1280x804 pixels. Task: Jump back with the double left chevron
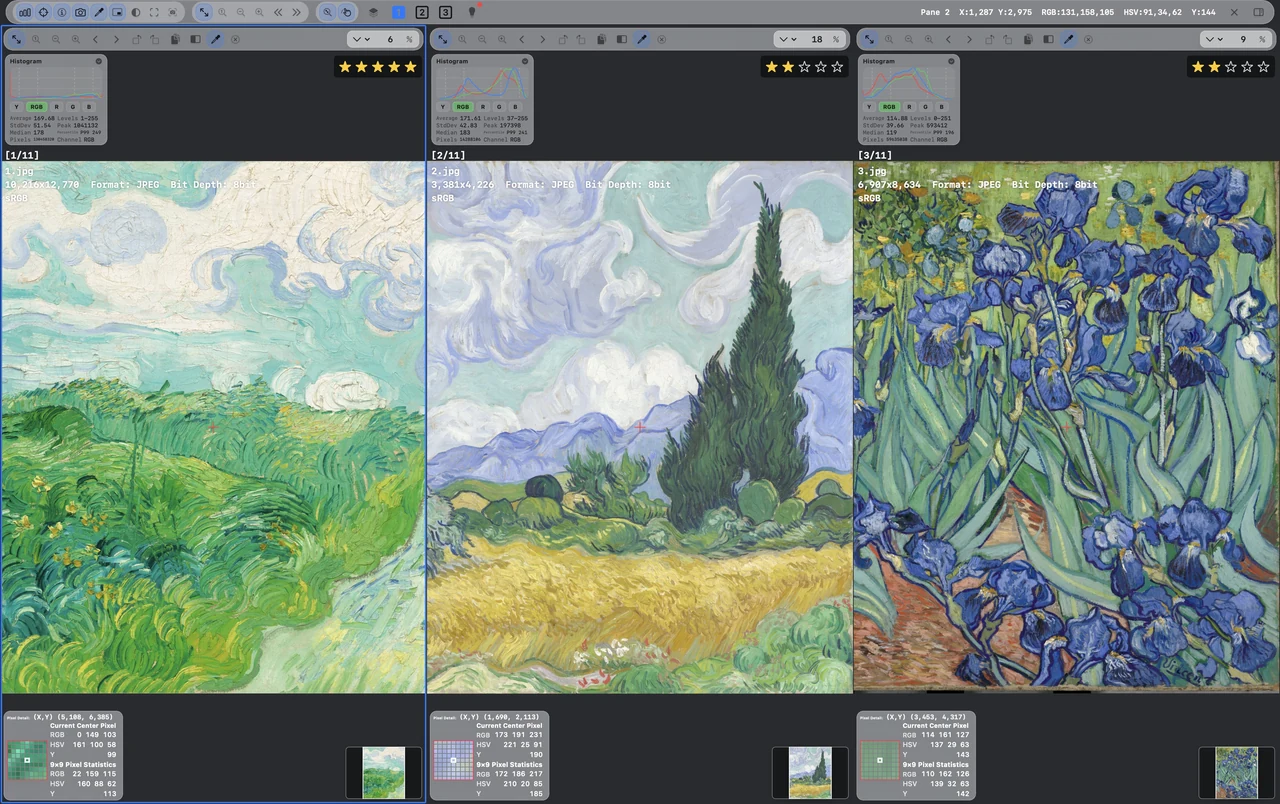coord(278,12)
